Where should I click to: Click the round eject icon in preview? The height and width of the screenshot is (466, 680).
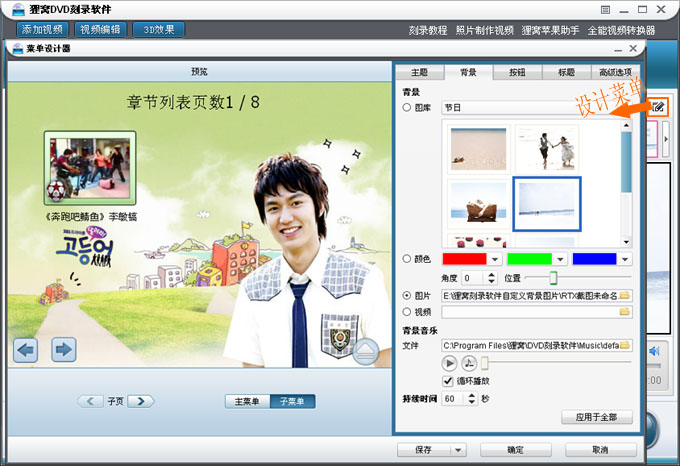click(x=365, y=352)
